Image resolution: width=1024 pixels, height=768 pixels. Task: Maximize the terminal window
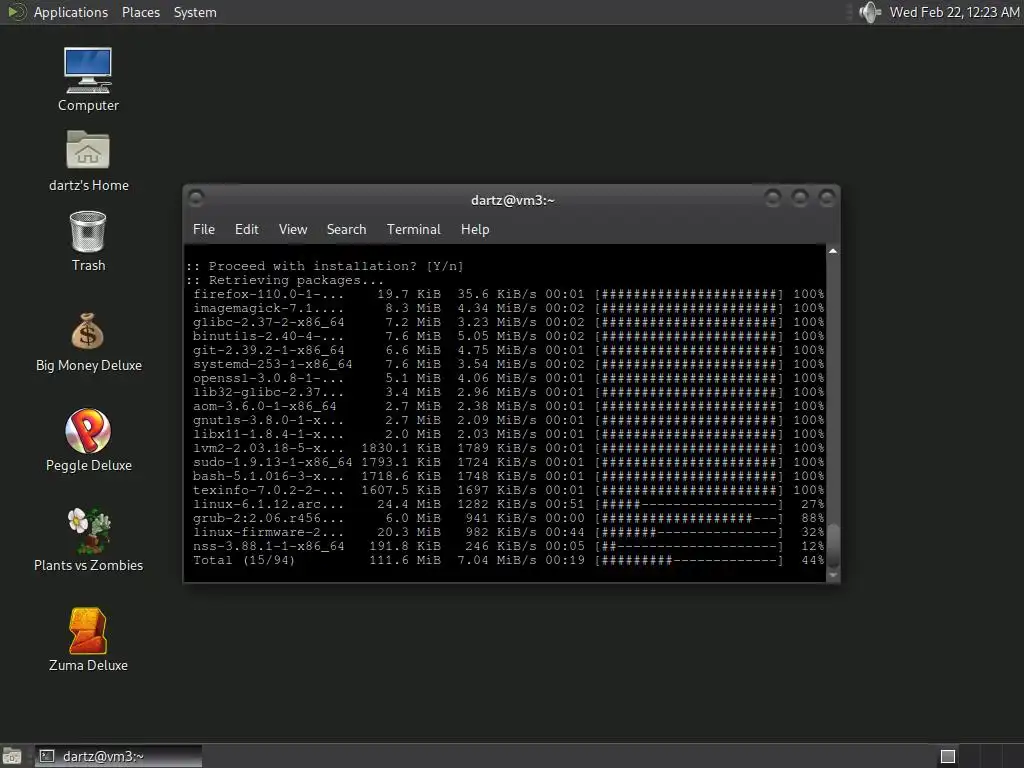(x=800, y=197)
